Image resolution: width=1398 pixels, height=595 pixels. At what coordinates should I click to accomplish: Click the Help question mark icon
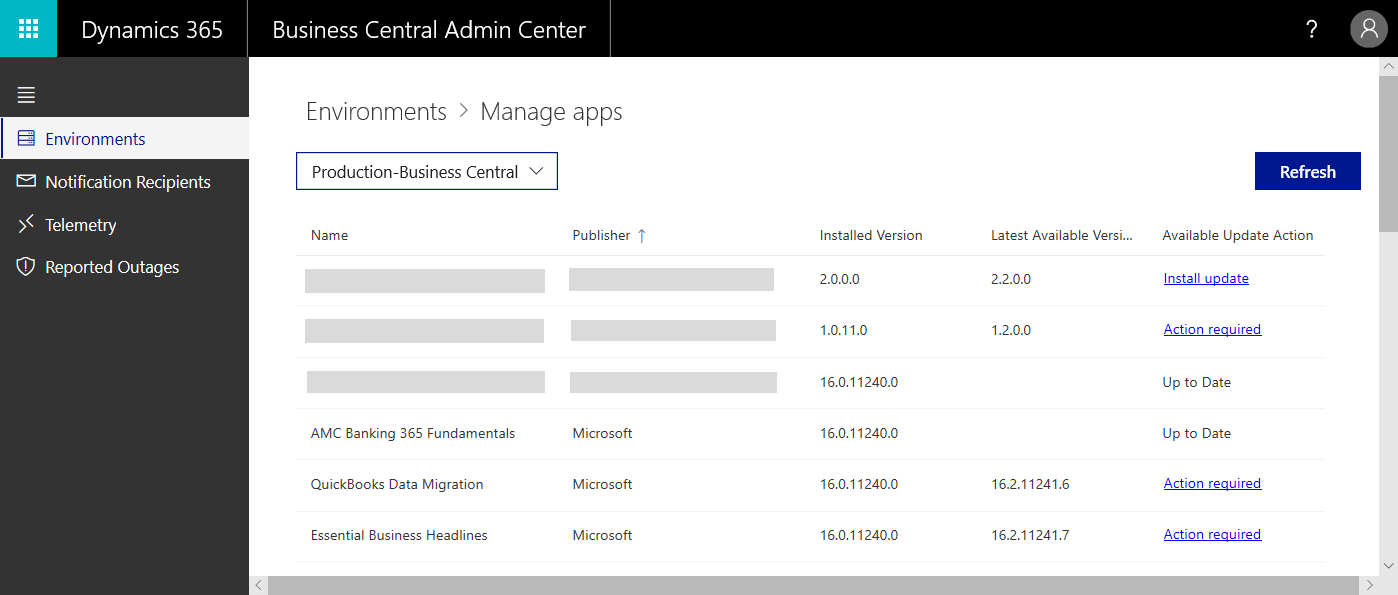click(x=1311, y=29)
